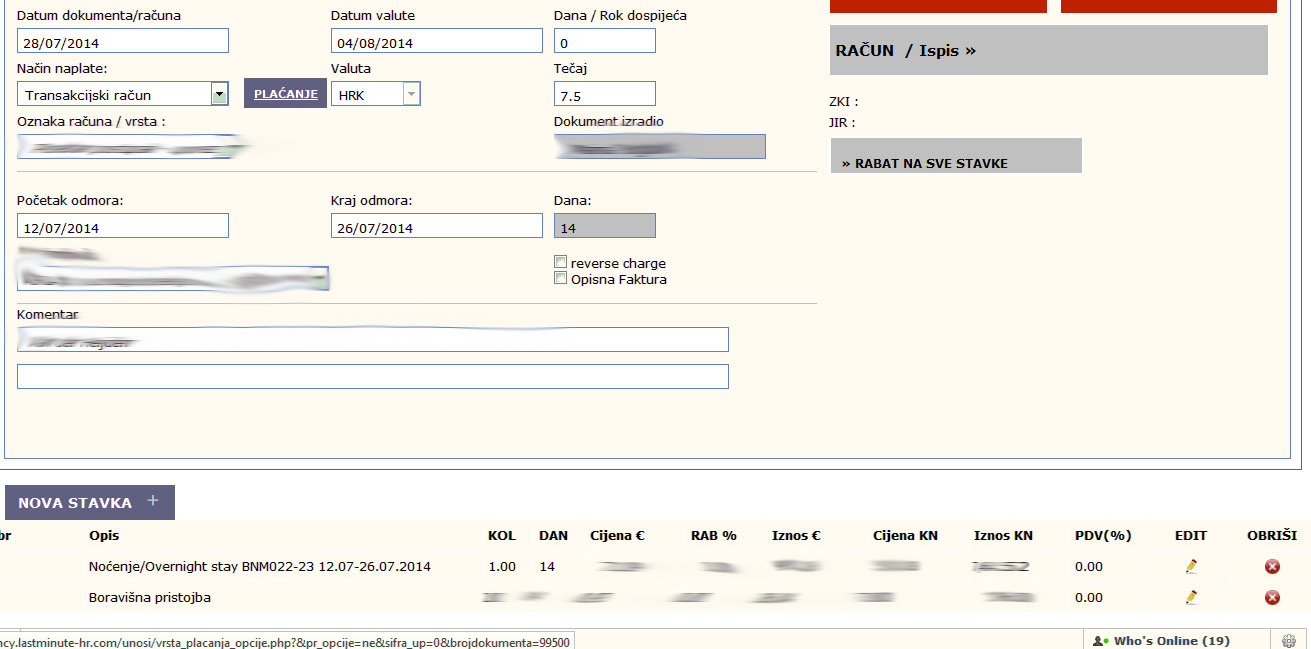Select the Početak odmora date field
Screen dimensions: 1311x649
point(123,226)
